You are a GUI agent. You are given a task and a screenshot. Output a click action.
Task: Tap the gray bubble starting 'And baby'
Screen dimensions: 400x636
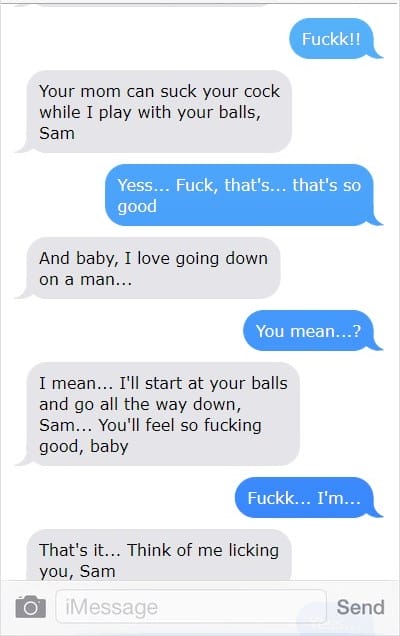(150, 268)
